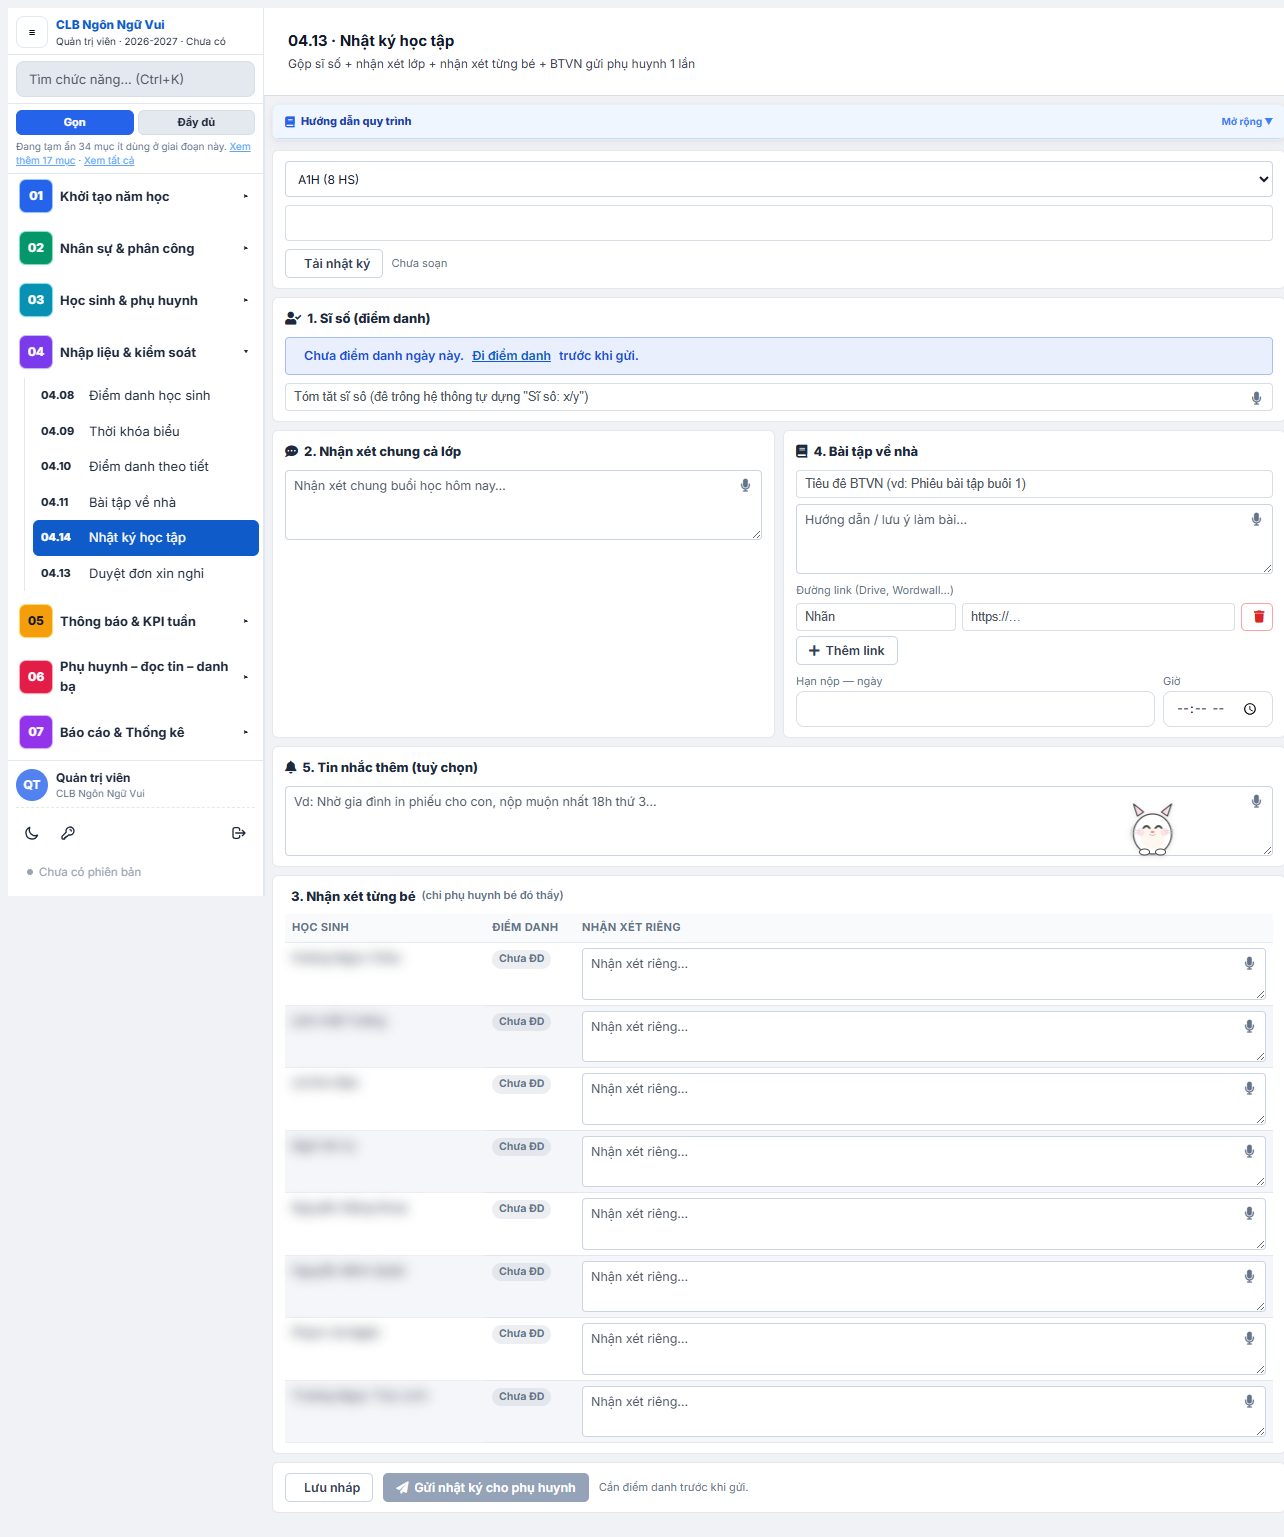
Task: Click the Tiêu đề BTVN input field
Action: pos(1034,484)
